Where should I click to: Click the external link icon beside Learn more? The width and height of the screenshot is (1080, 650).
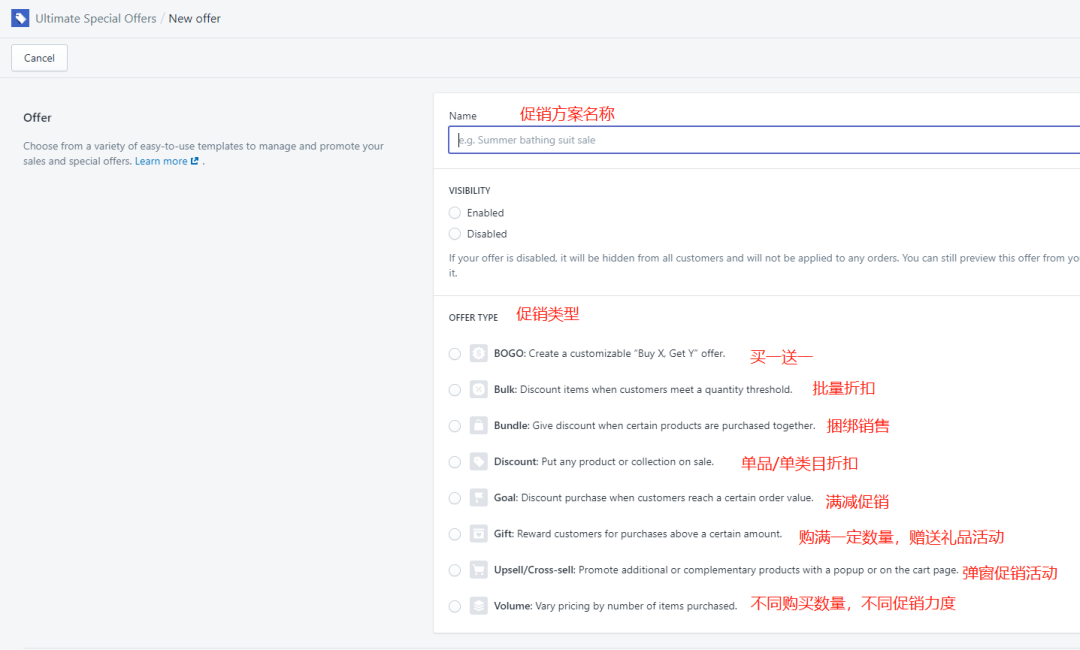click(195, 161)
